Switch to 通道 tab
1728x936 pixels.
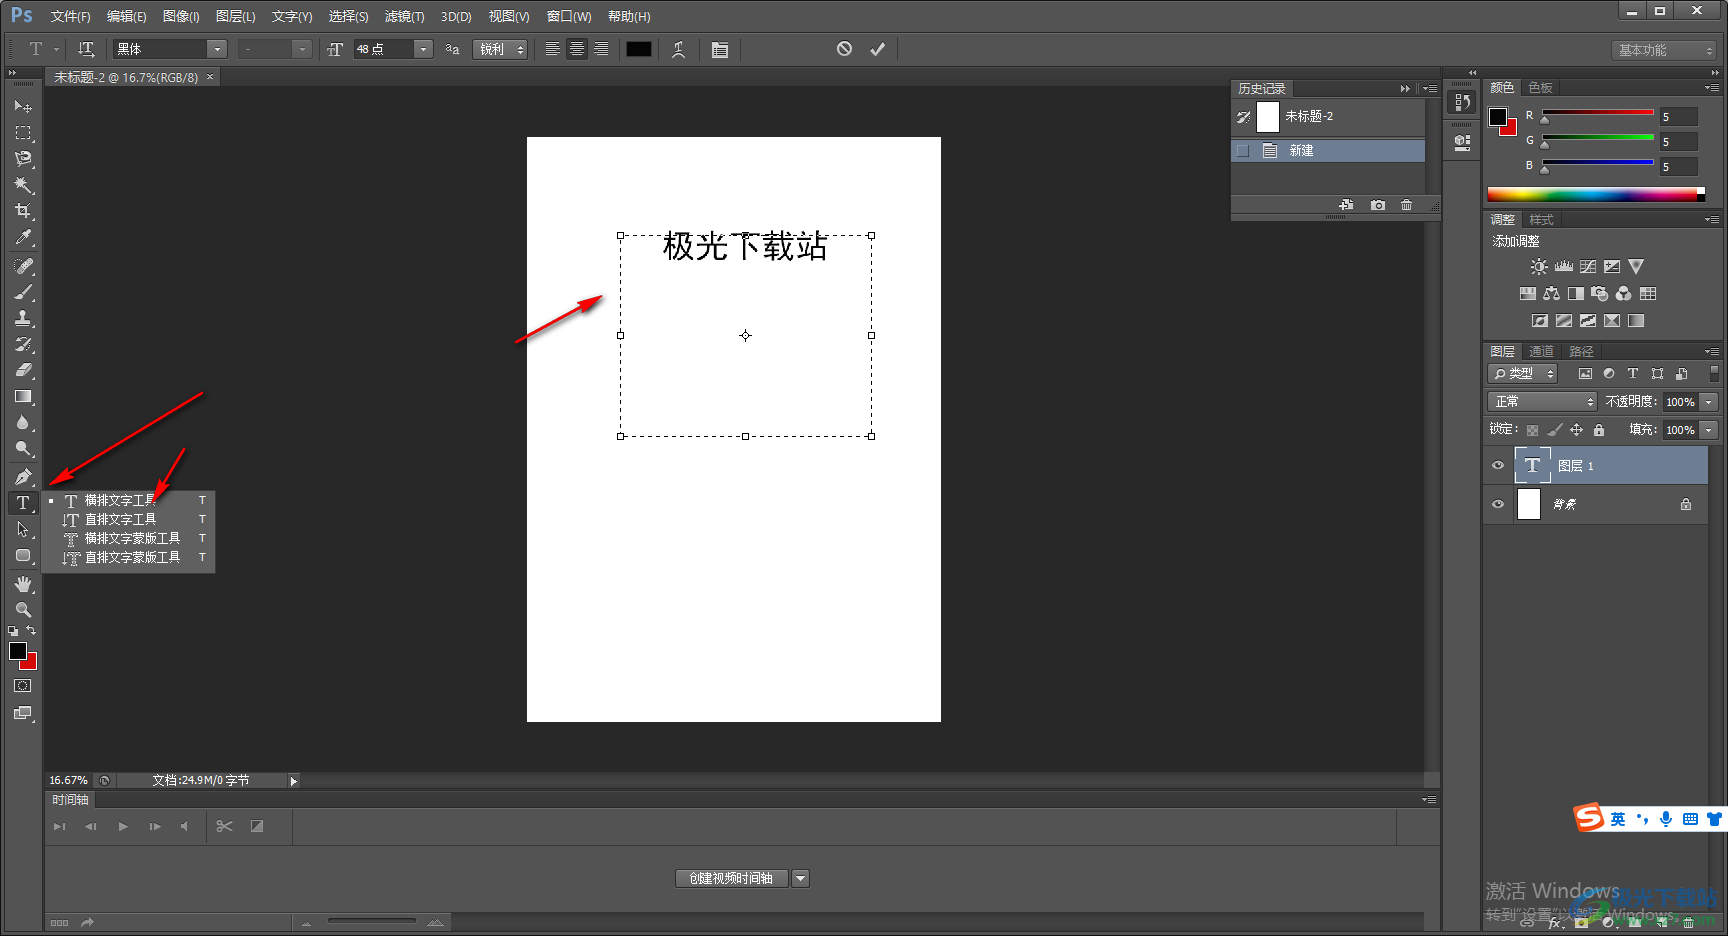click(x=1541, y=351)
